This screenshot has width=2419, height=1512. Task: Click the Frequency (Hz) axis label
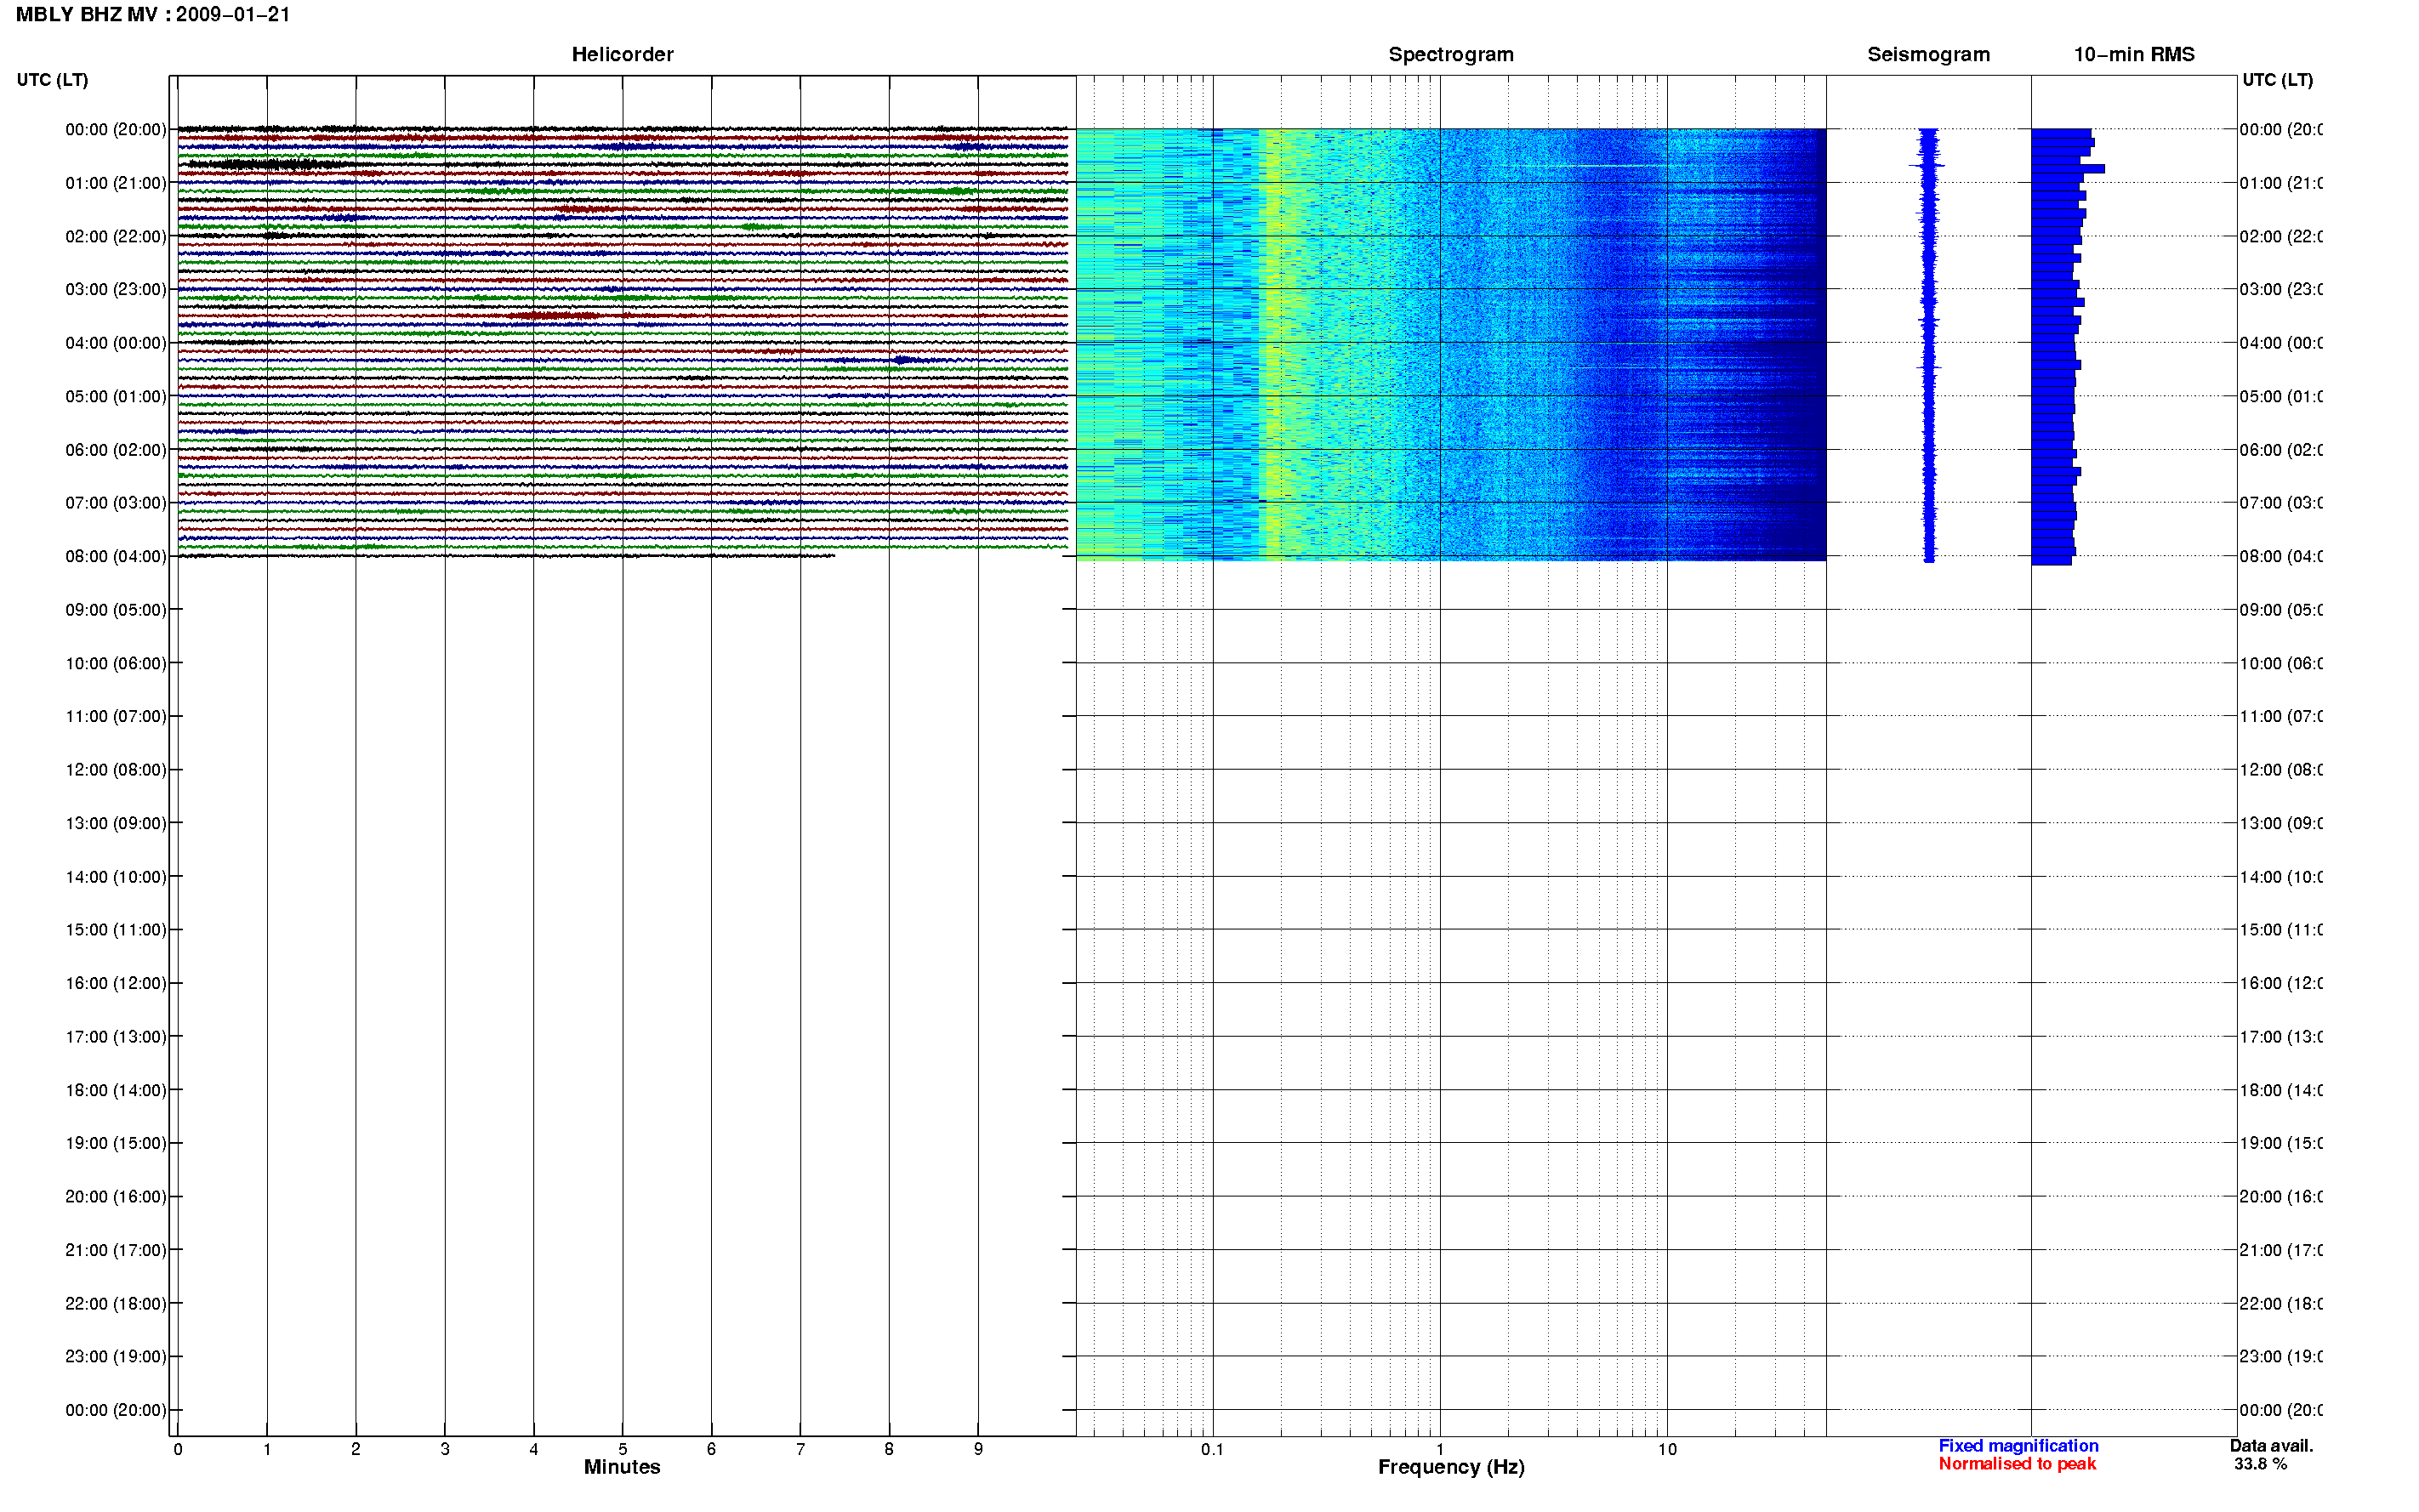pos(1450,1467)
